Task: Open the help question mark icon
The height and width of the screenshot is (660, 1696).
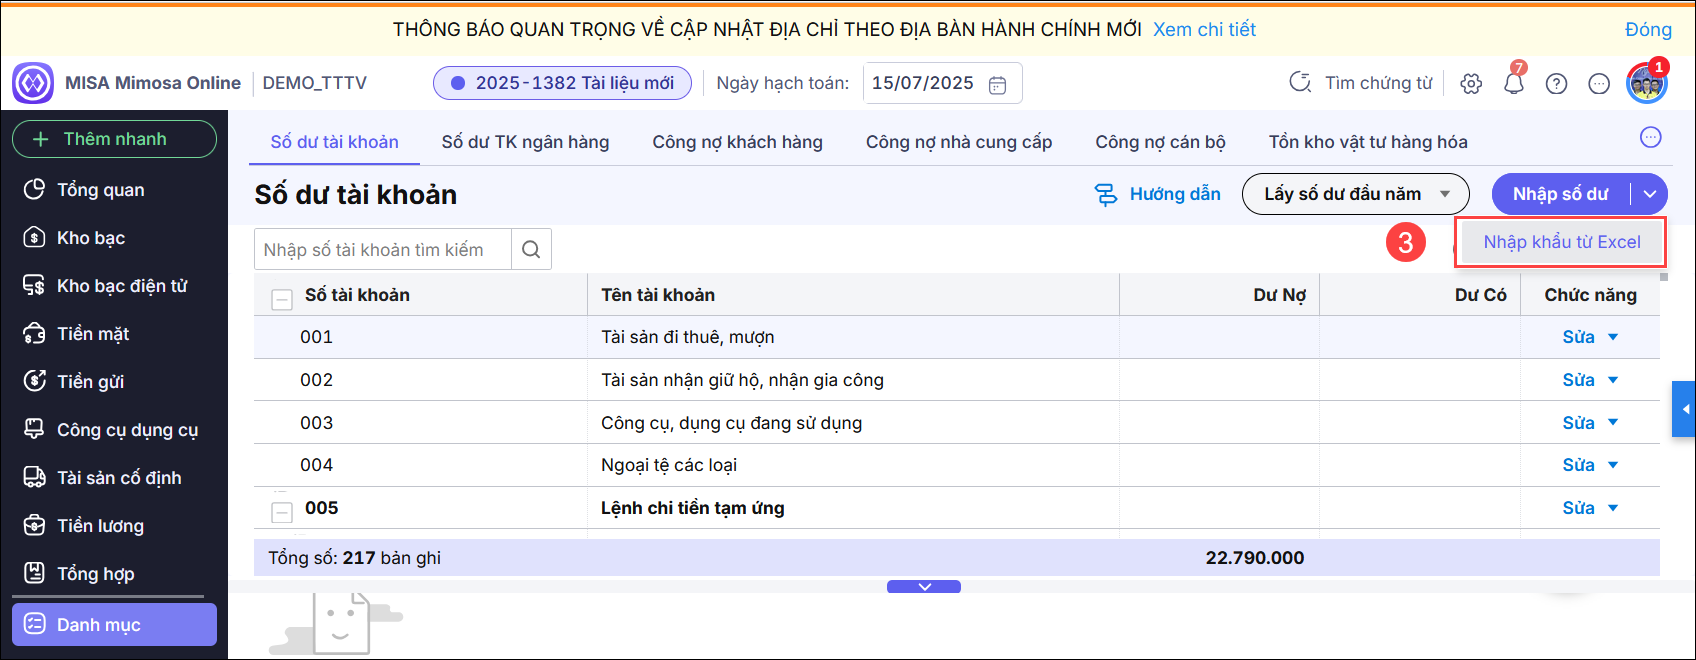Action: 1557,84
